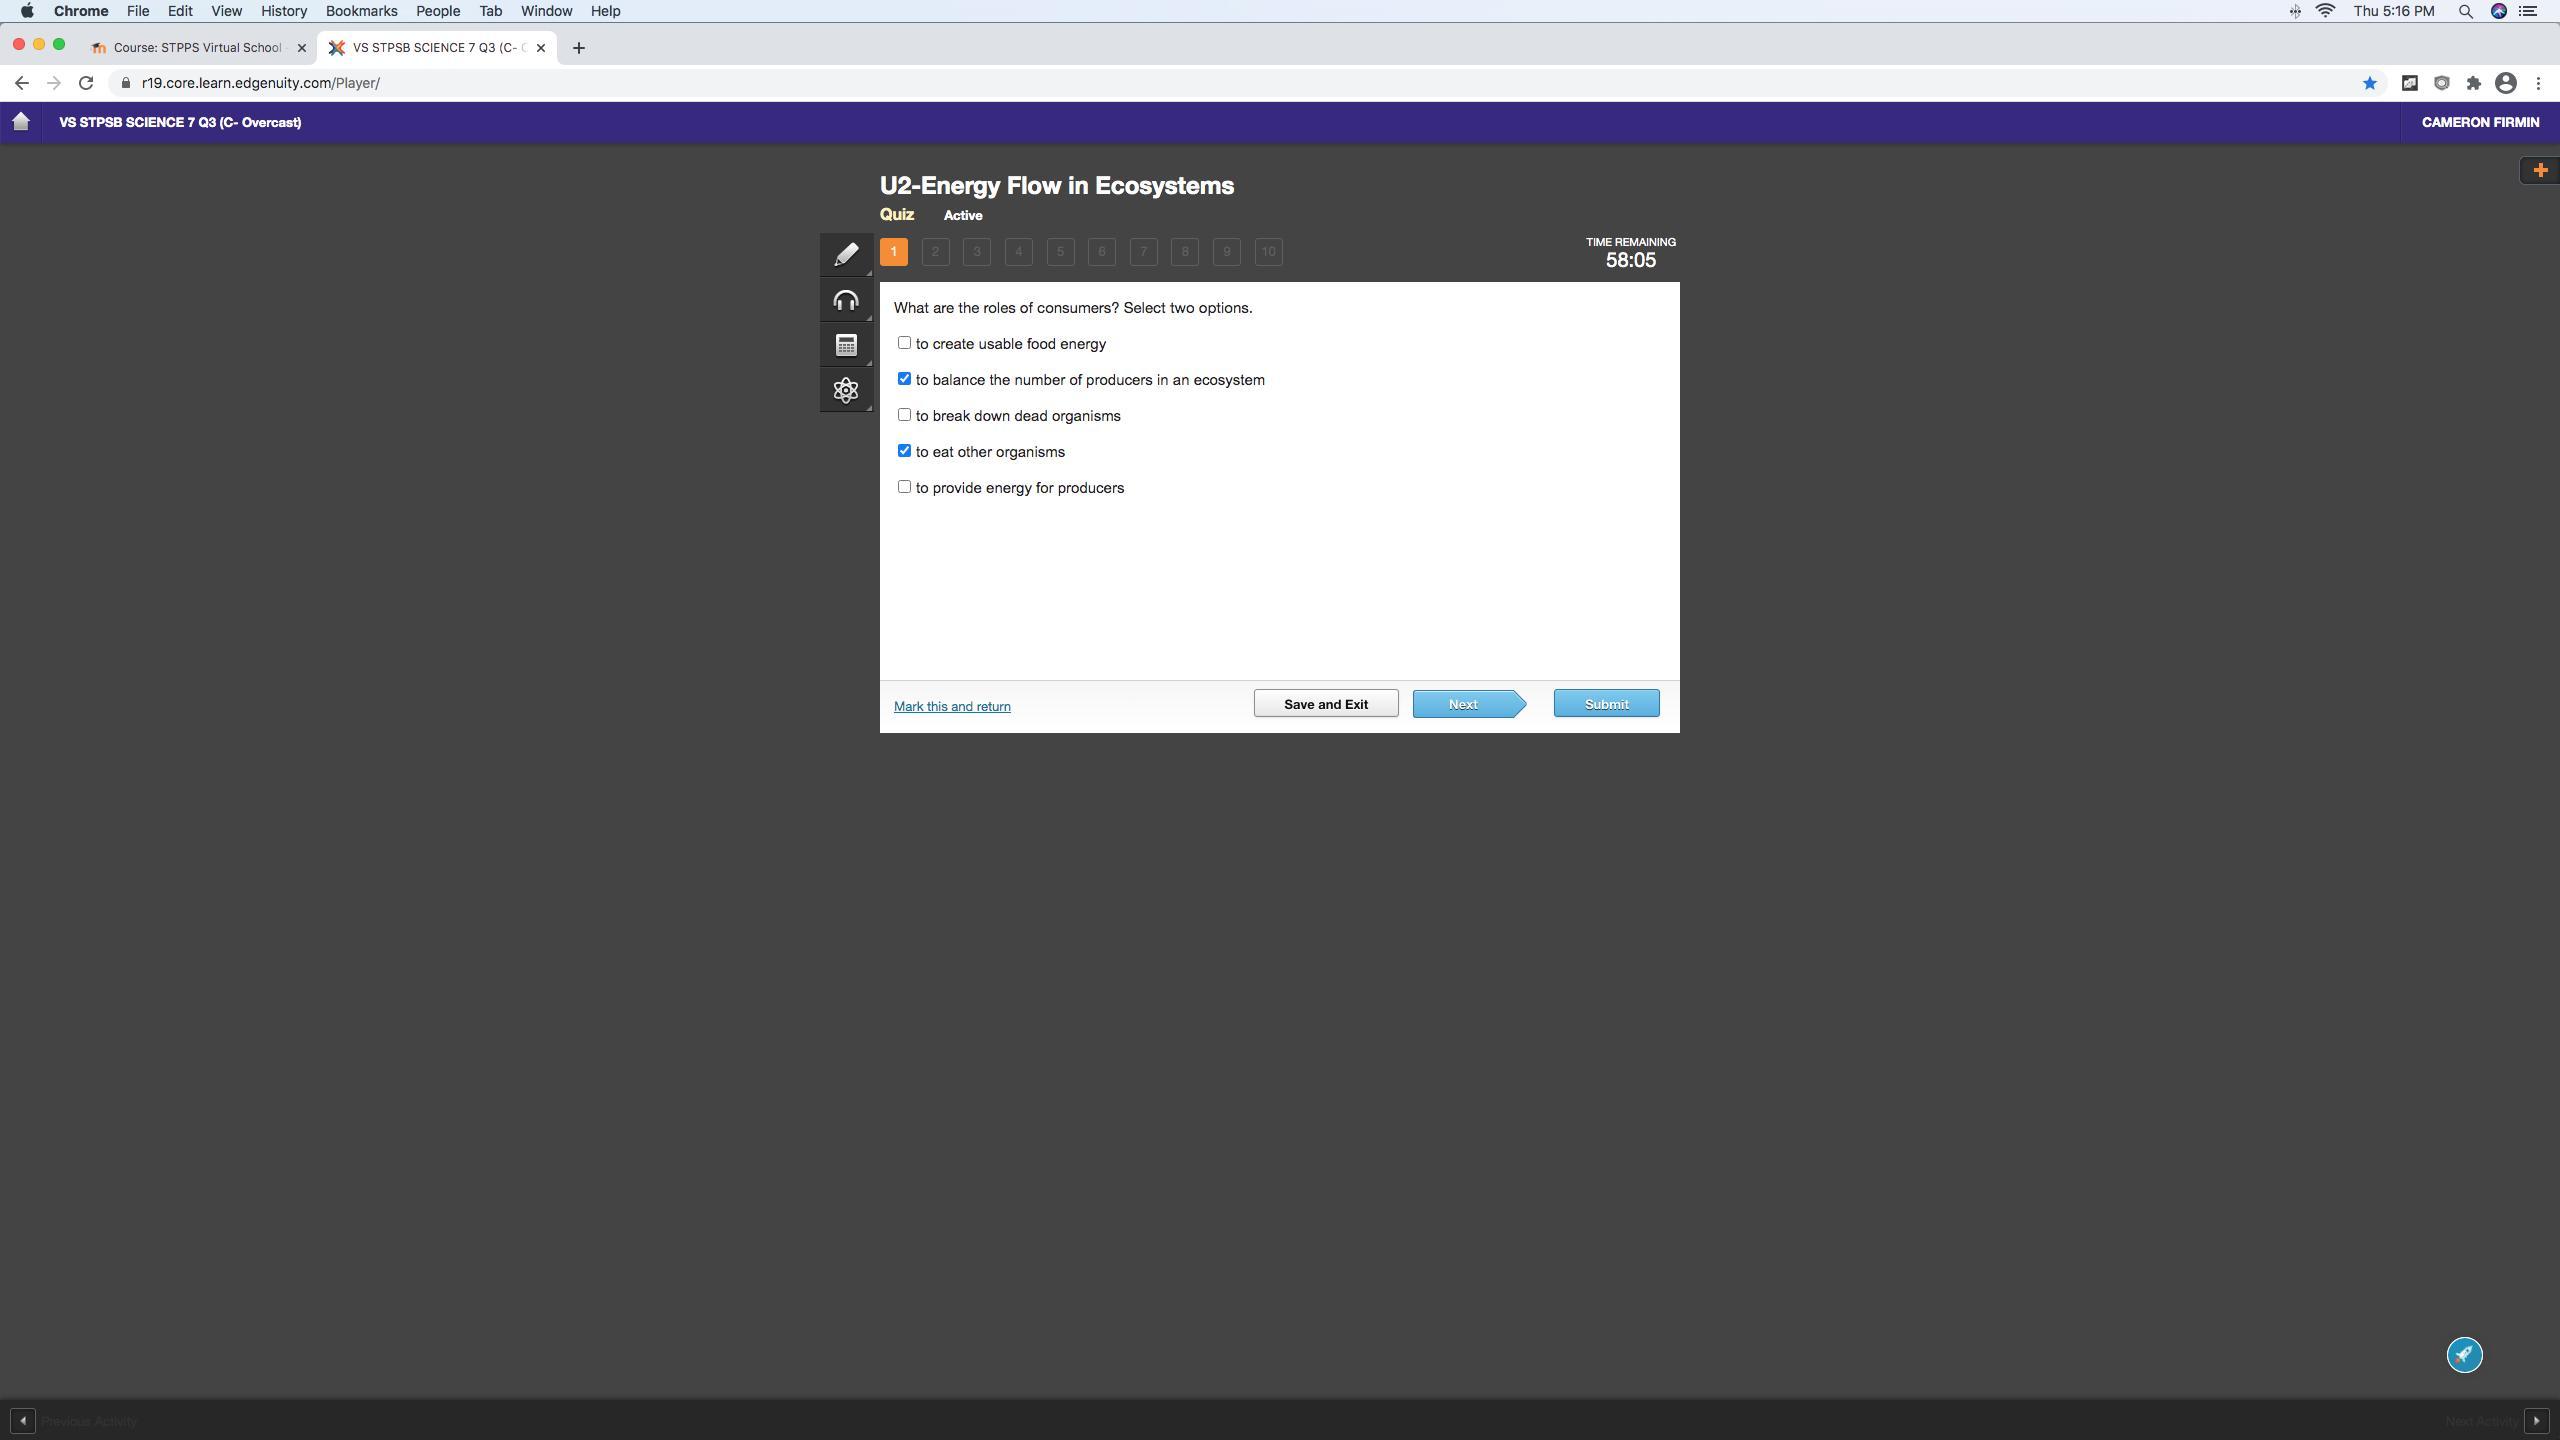Check 'to provide energy for producers'
The height and width of the screenshot is (1440, 2560).
tap(904, 487)
